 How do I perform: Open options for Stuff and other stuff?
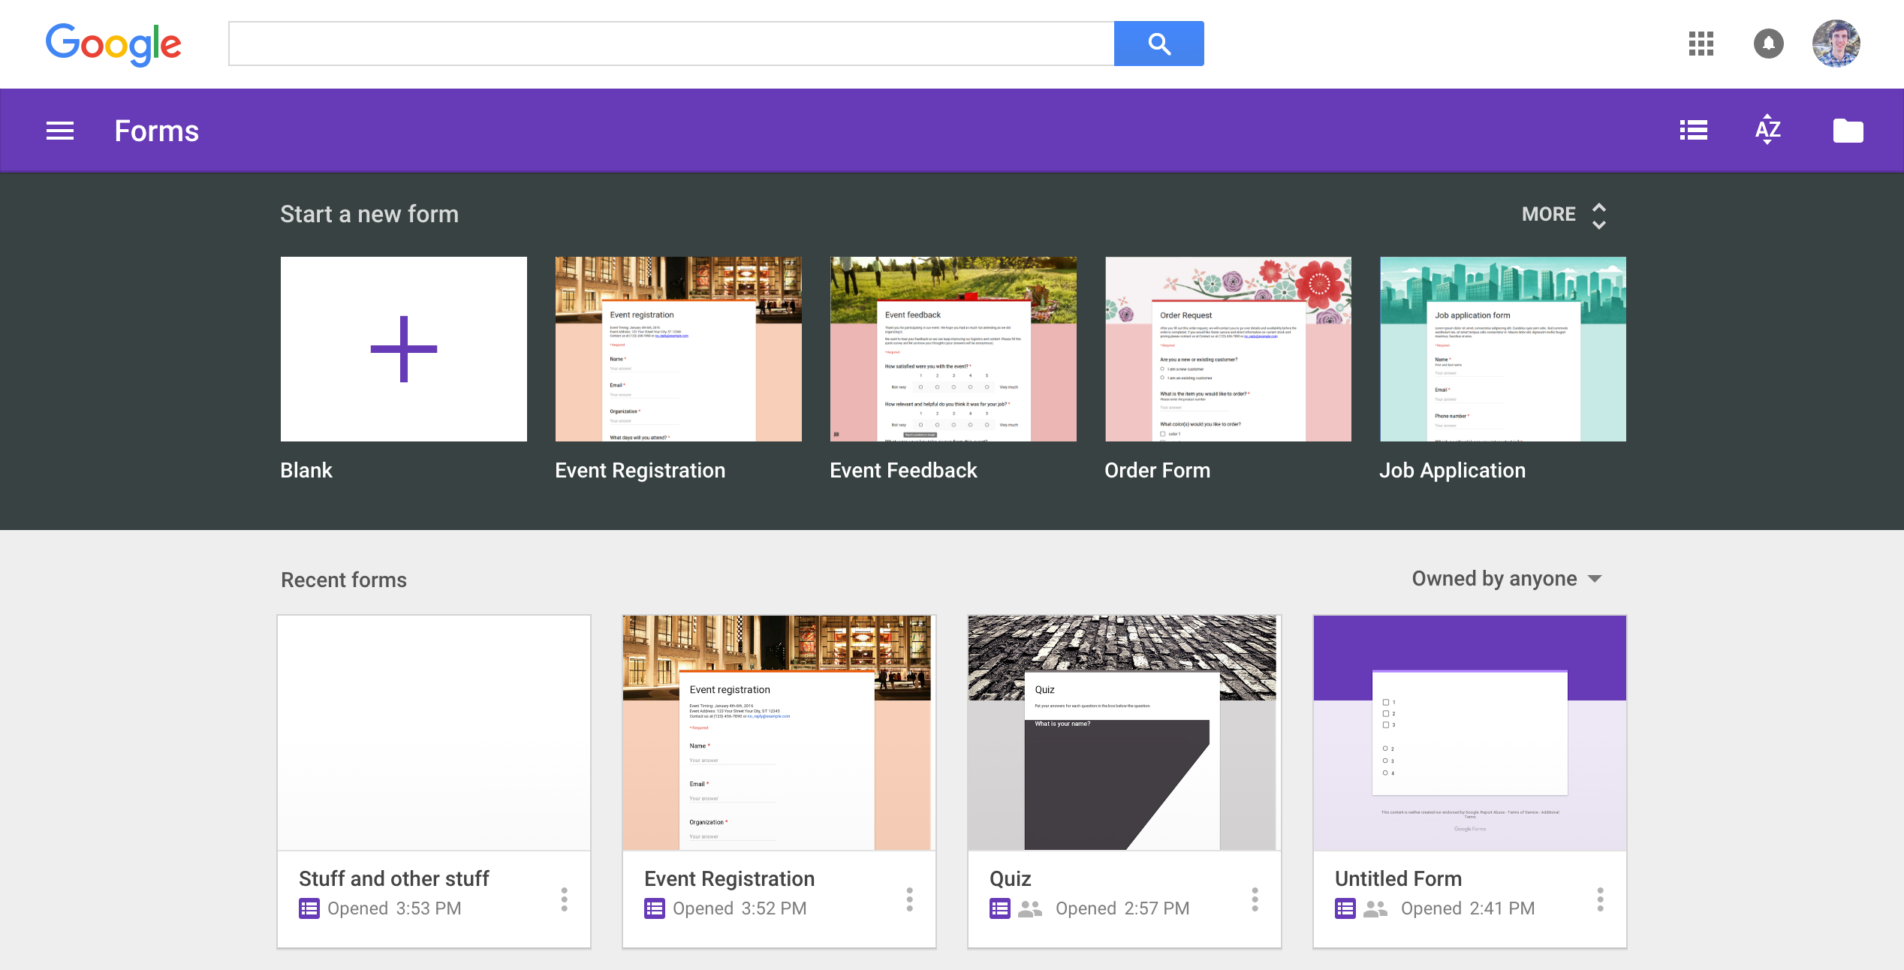tap(564, 899)
